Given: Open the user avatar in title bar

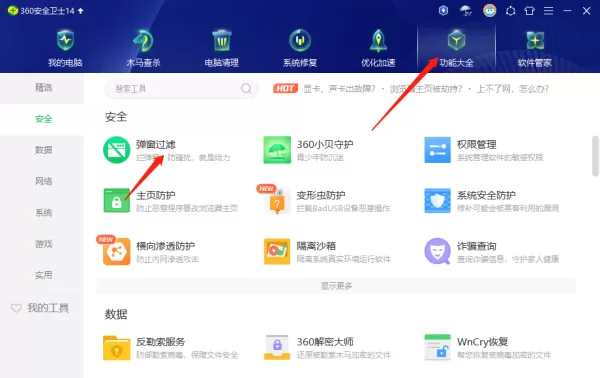Looking at the screenshot, I should (x=489, y=10).
